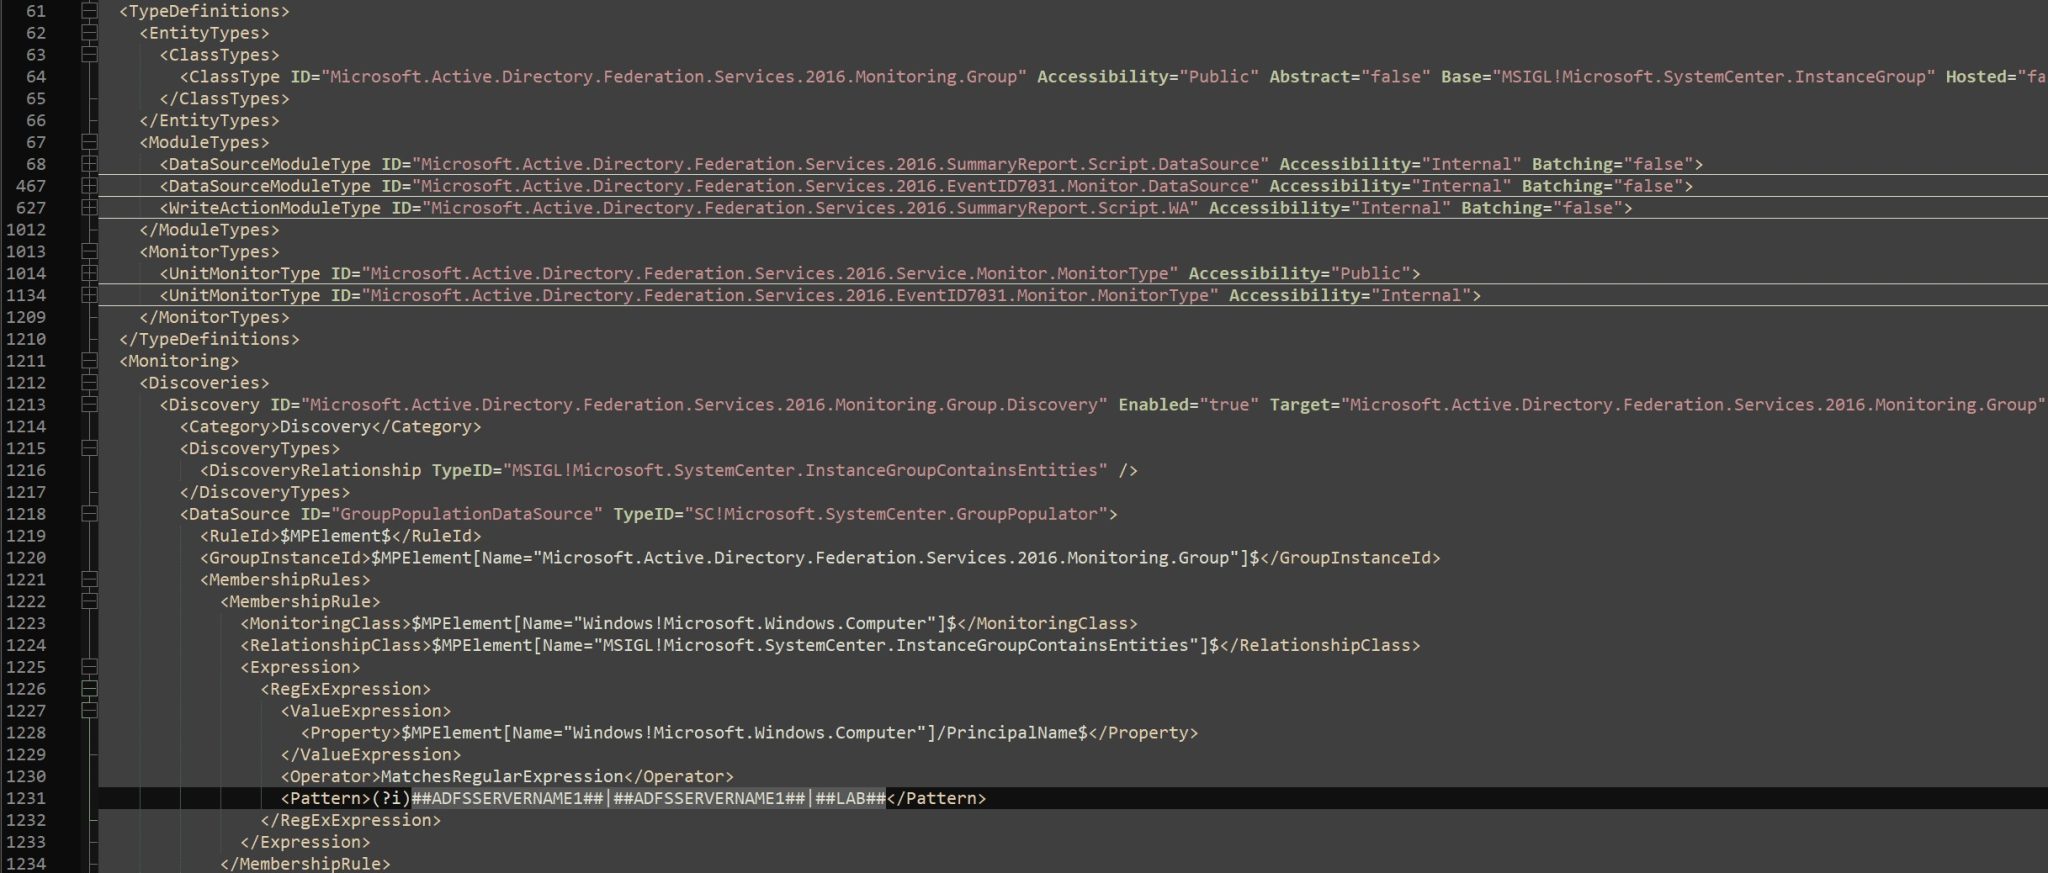The height and width of the screenshot is (873, 2048).
Task: Click the highlighted ##ADFSSERVERNAME1## pattern text
Action: point(648,798)
